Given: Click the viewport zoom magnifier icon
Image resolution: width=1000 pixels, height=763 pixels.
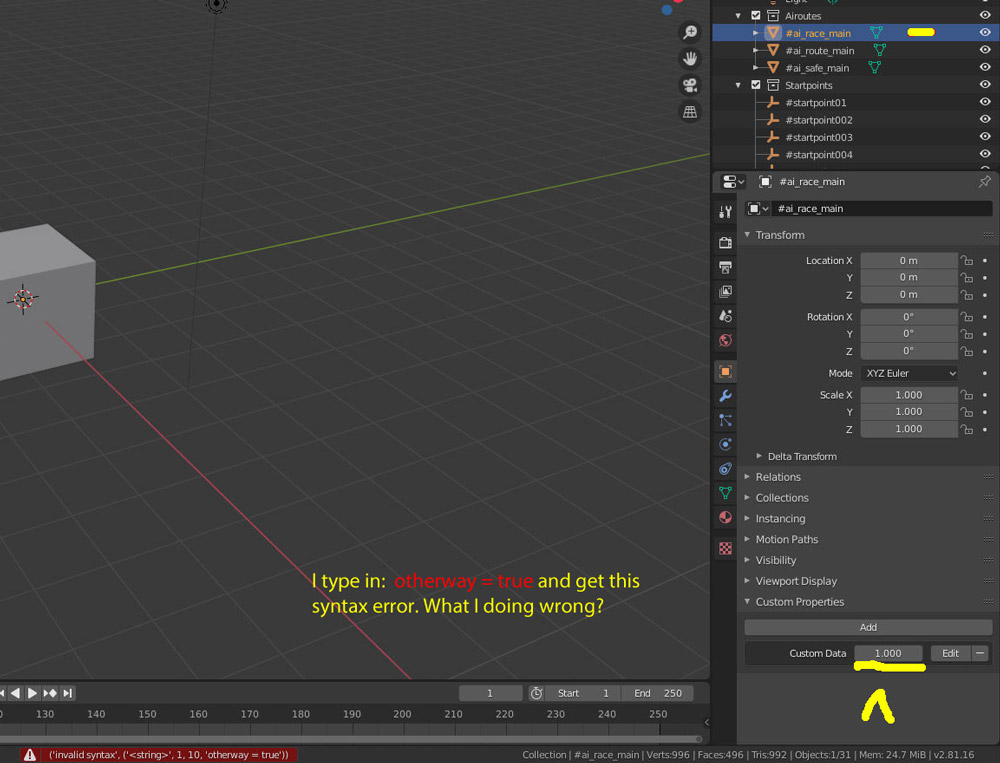Looking at the screenshot, I should tap(689, 32).
